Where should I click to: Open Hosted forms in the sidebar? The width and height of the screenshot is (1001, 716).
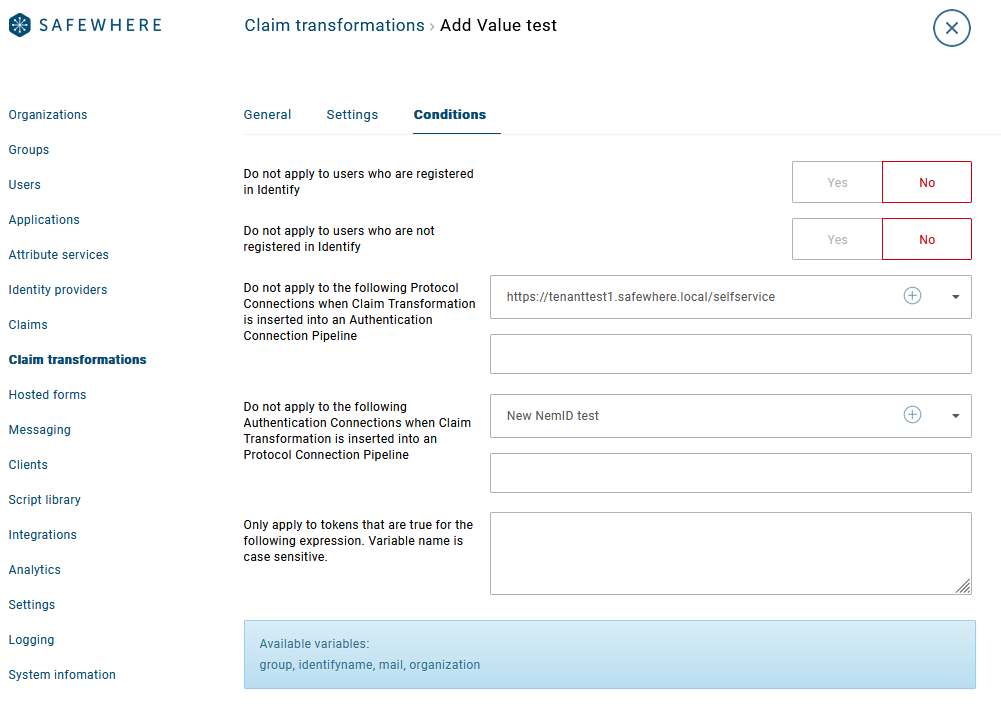(47, 395)
